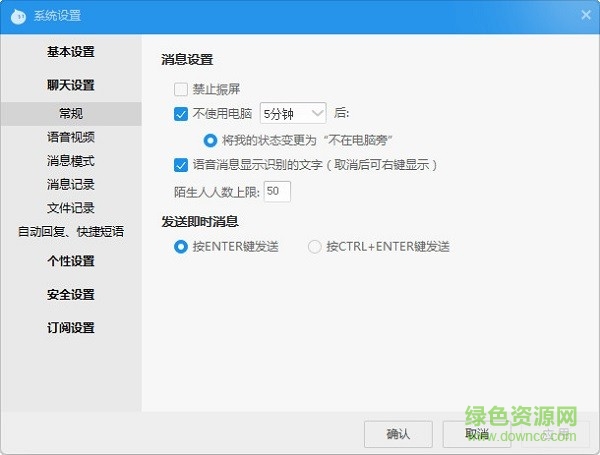600x455 pixels.
Task: Open 消息记录 settings page
Action: coord(70,185)
